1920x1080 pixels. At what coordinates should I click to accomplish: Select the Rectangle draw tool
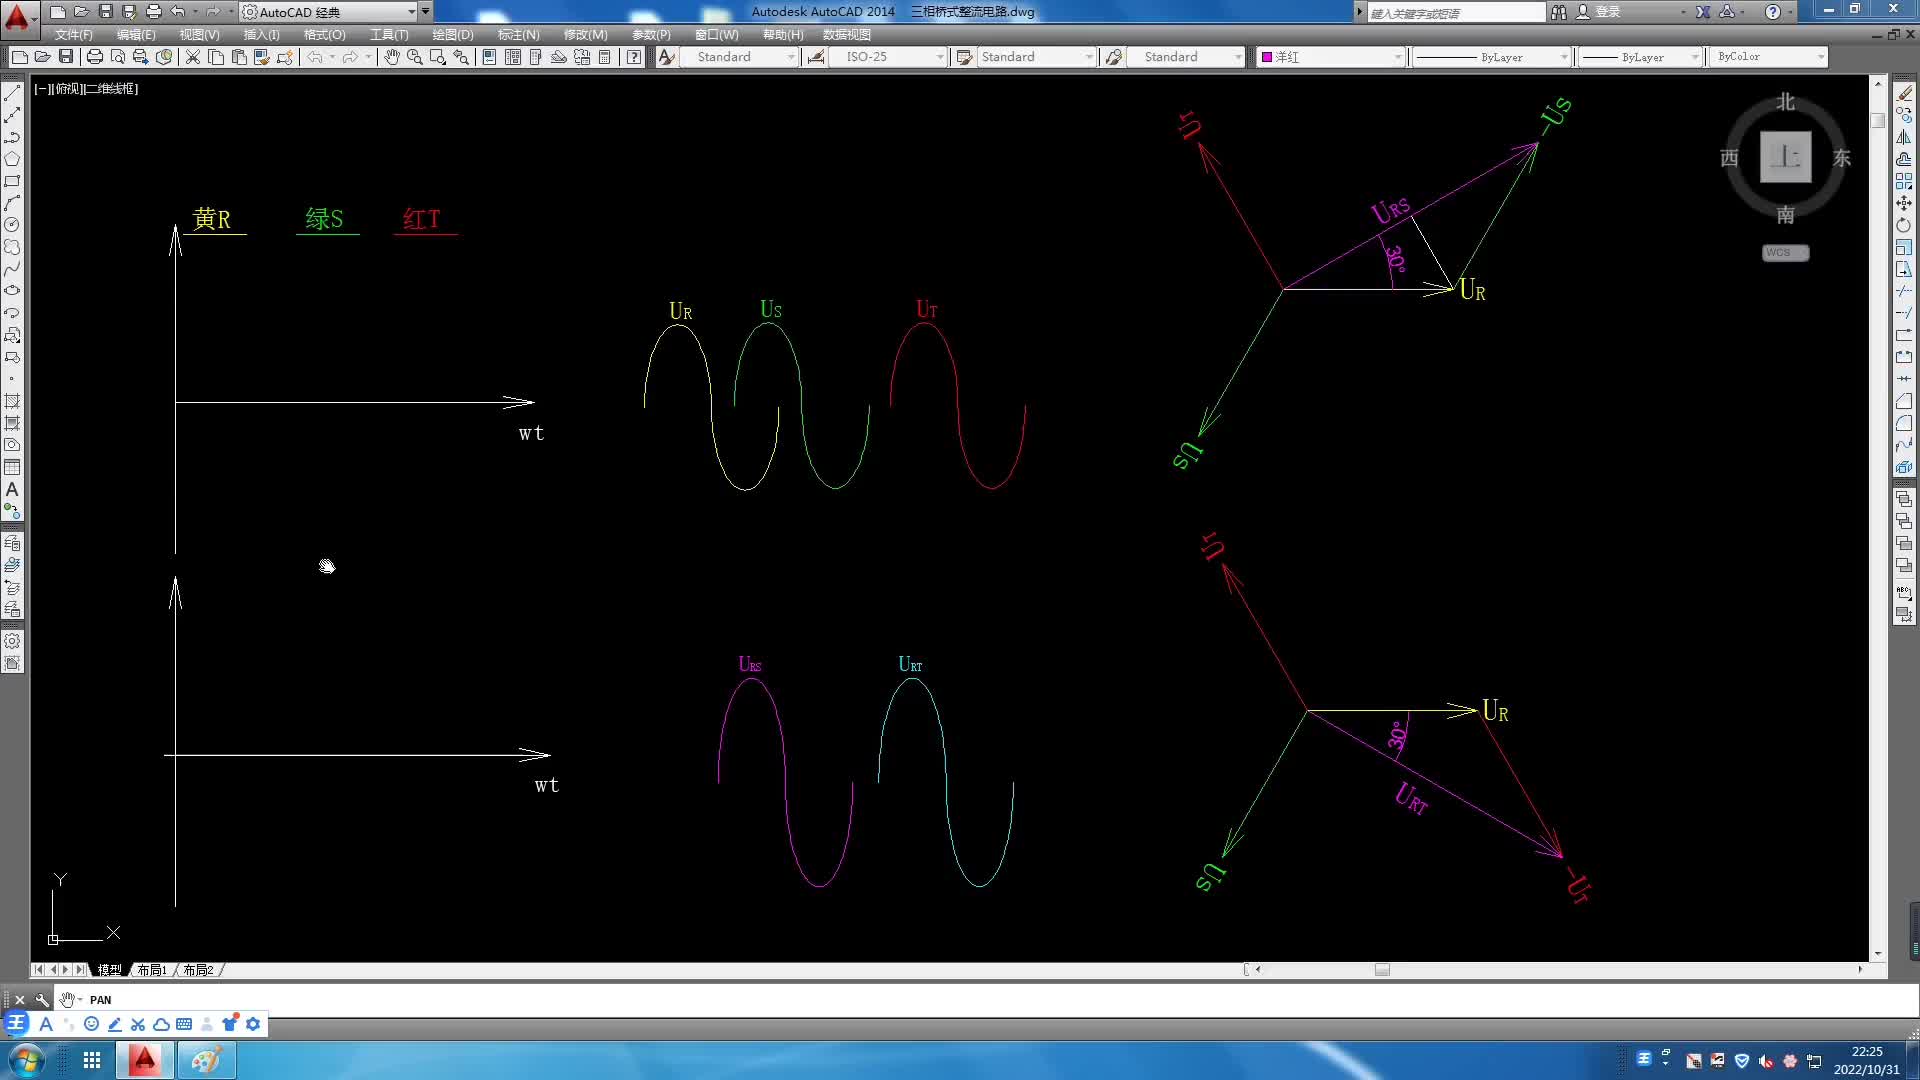pos(12,181)
